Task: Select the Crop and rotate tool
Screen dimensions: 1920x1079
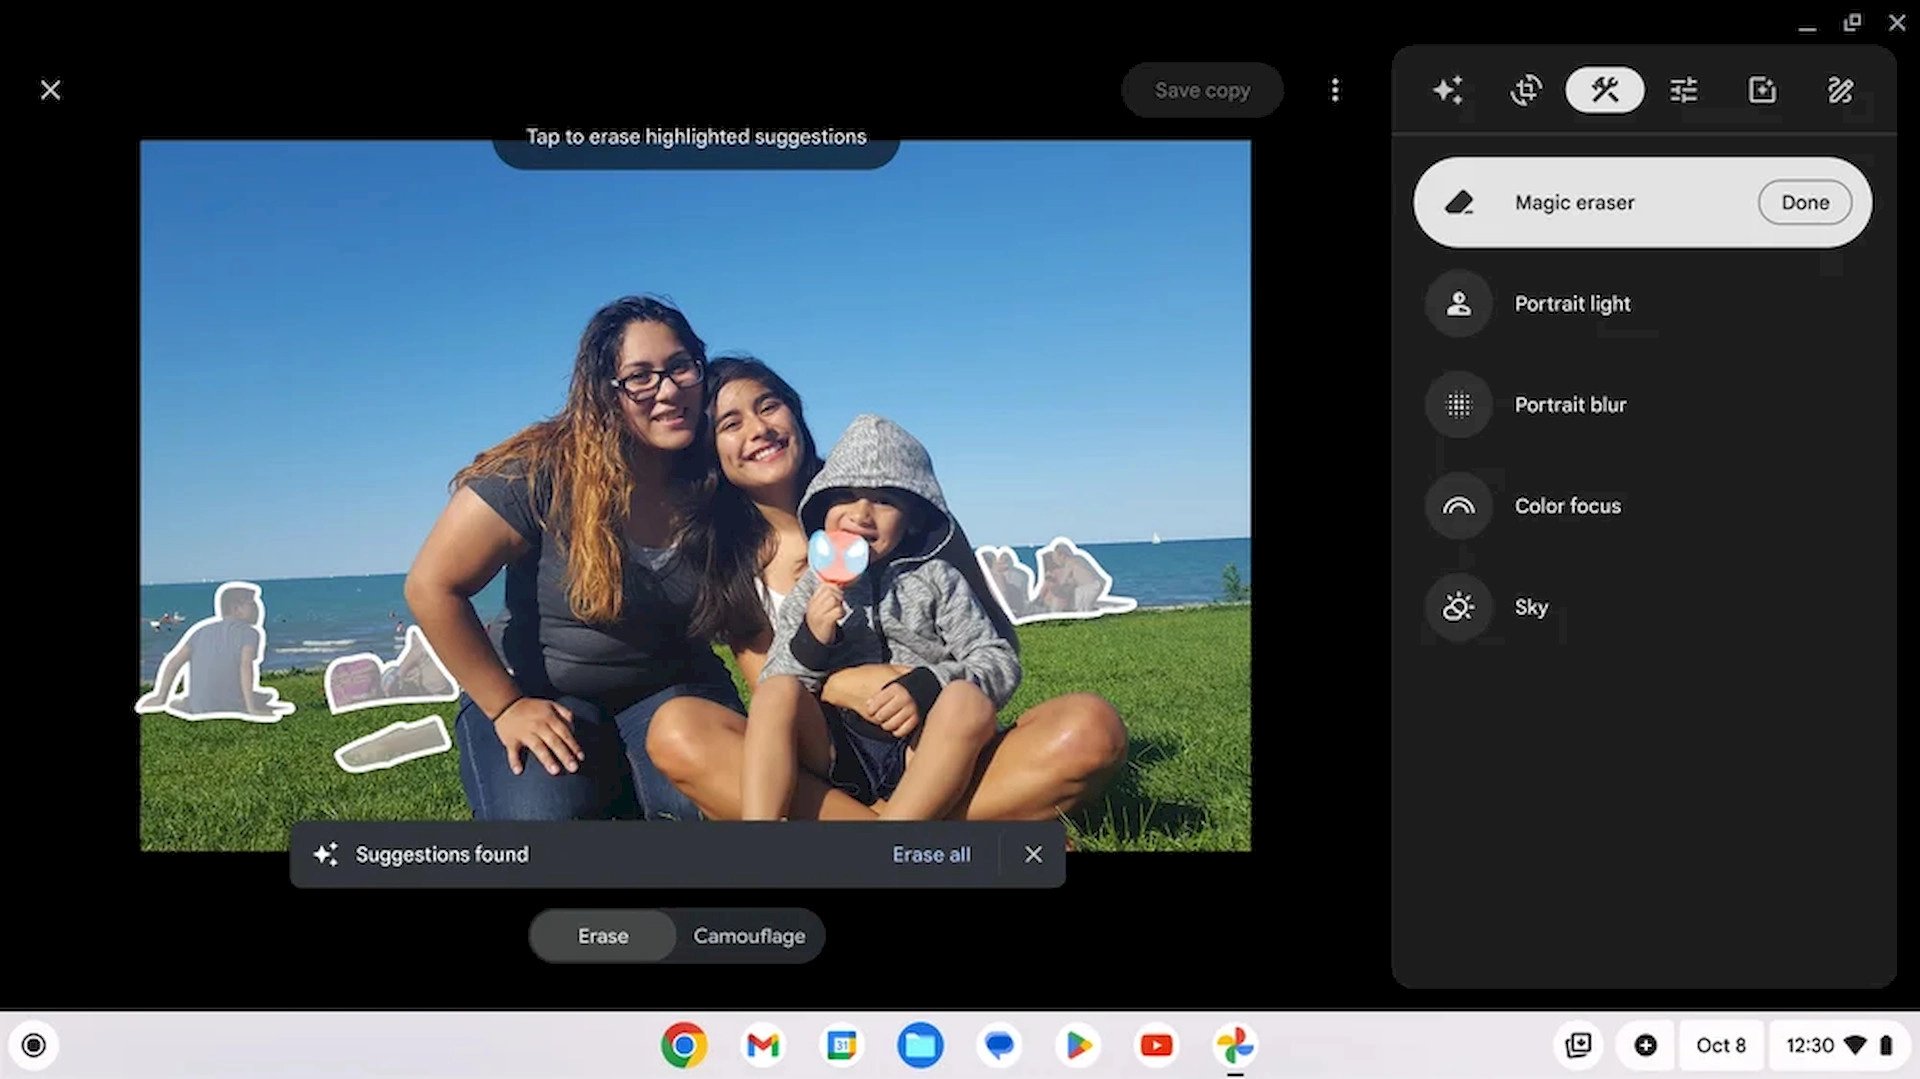Action: click(1526, 90)
